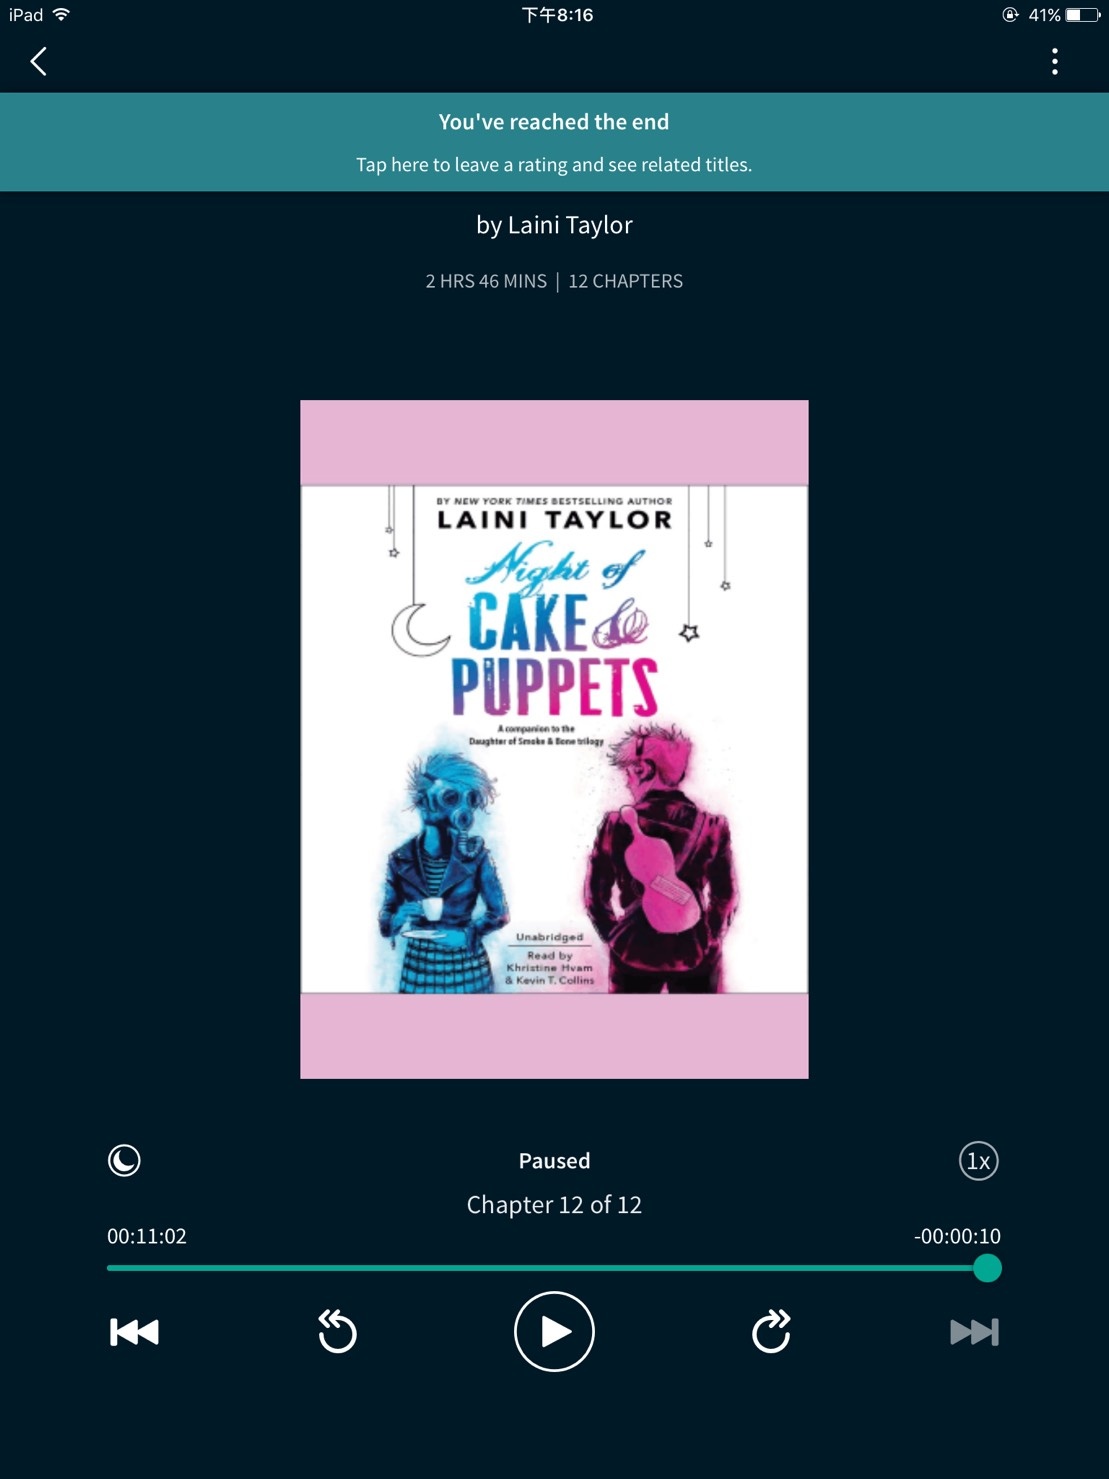
Task: Start playback with the play button
Action: tap(554, 1332)
